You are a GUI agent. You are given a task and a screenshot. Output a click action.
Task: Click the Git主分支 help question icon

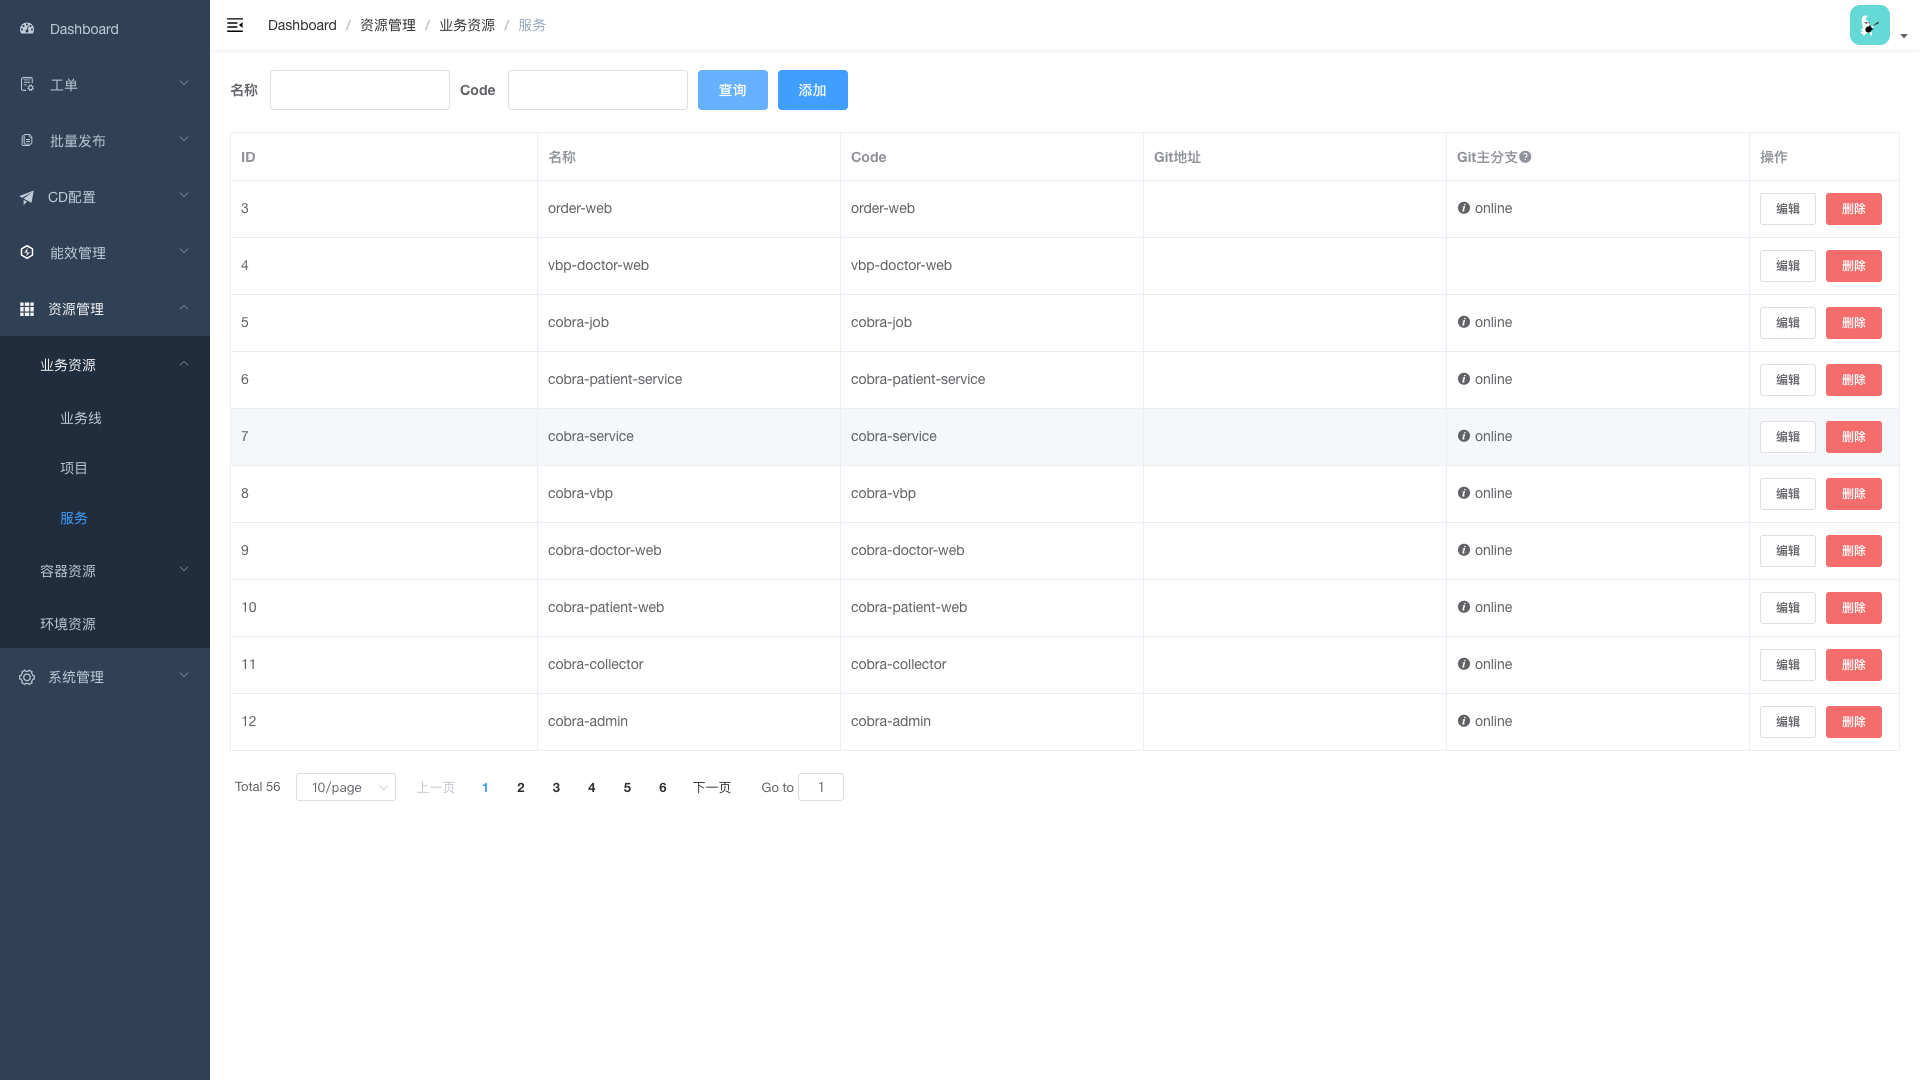coord(1525,157)
